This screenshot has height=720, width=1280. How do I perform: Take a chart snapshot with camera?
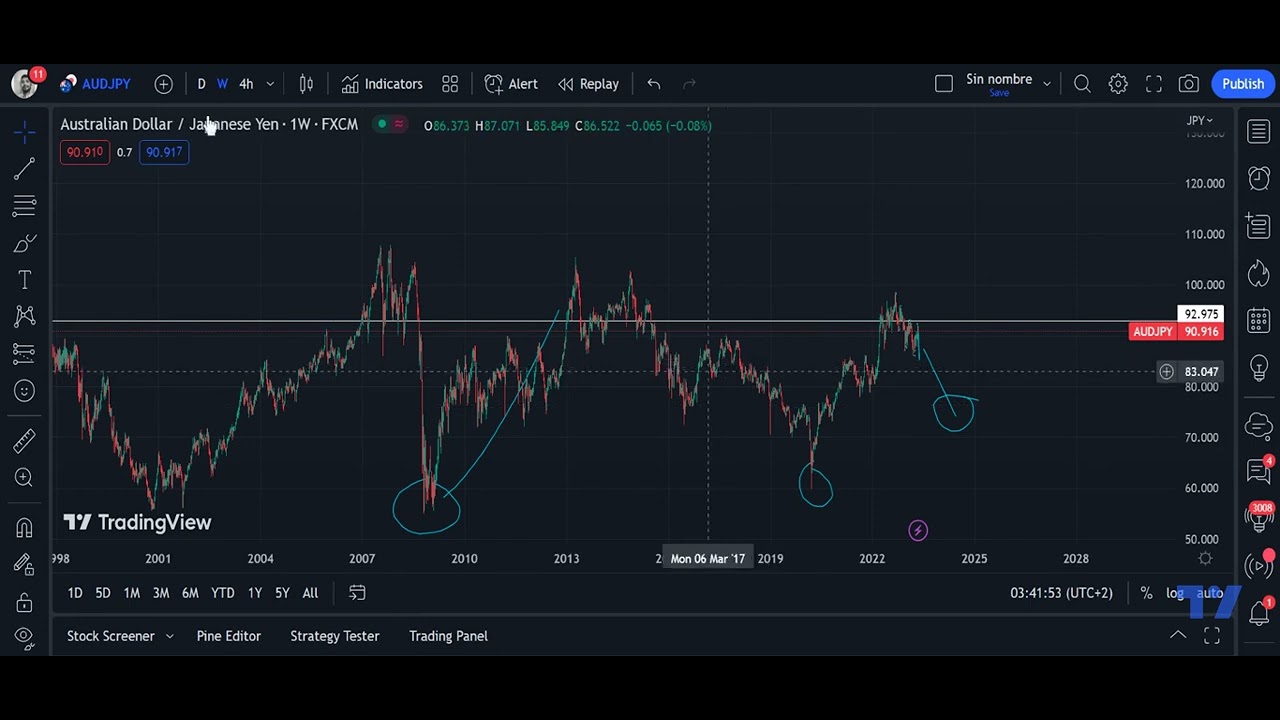[1189, 84]
